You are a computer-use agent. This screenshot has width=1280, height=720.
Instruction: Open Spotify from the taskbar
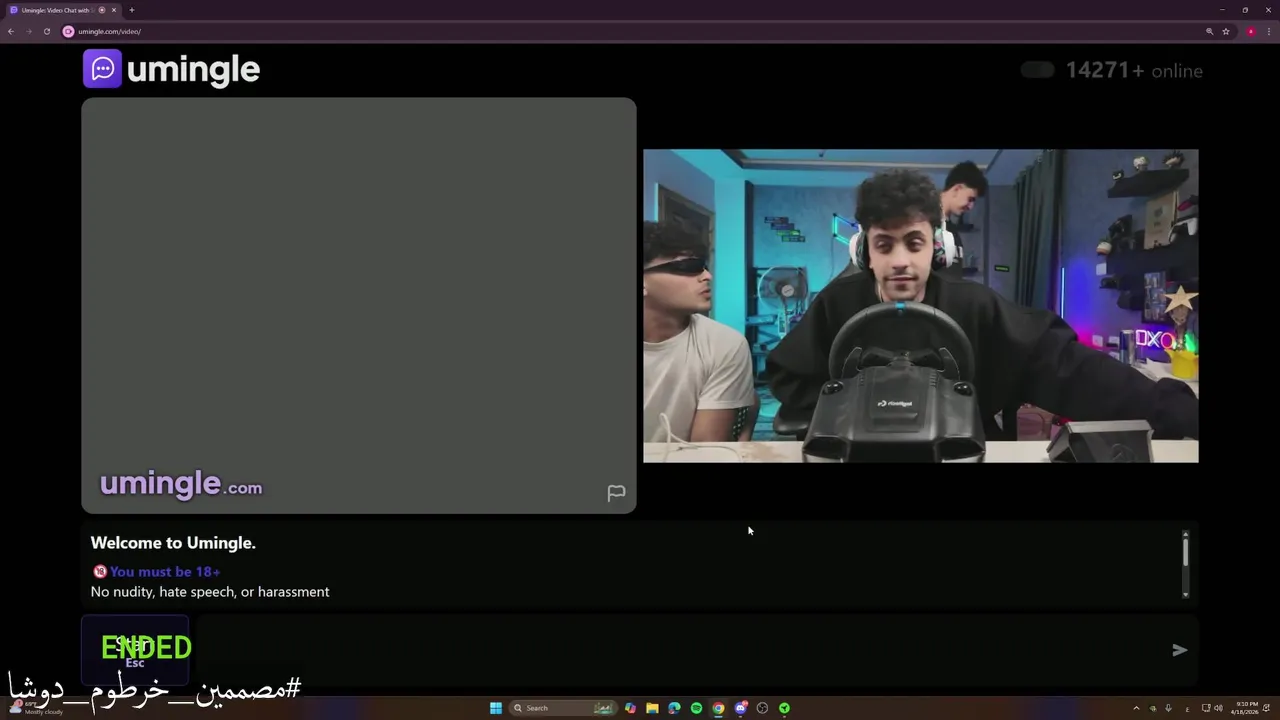696,708
